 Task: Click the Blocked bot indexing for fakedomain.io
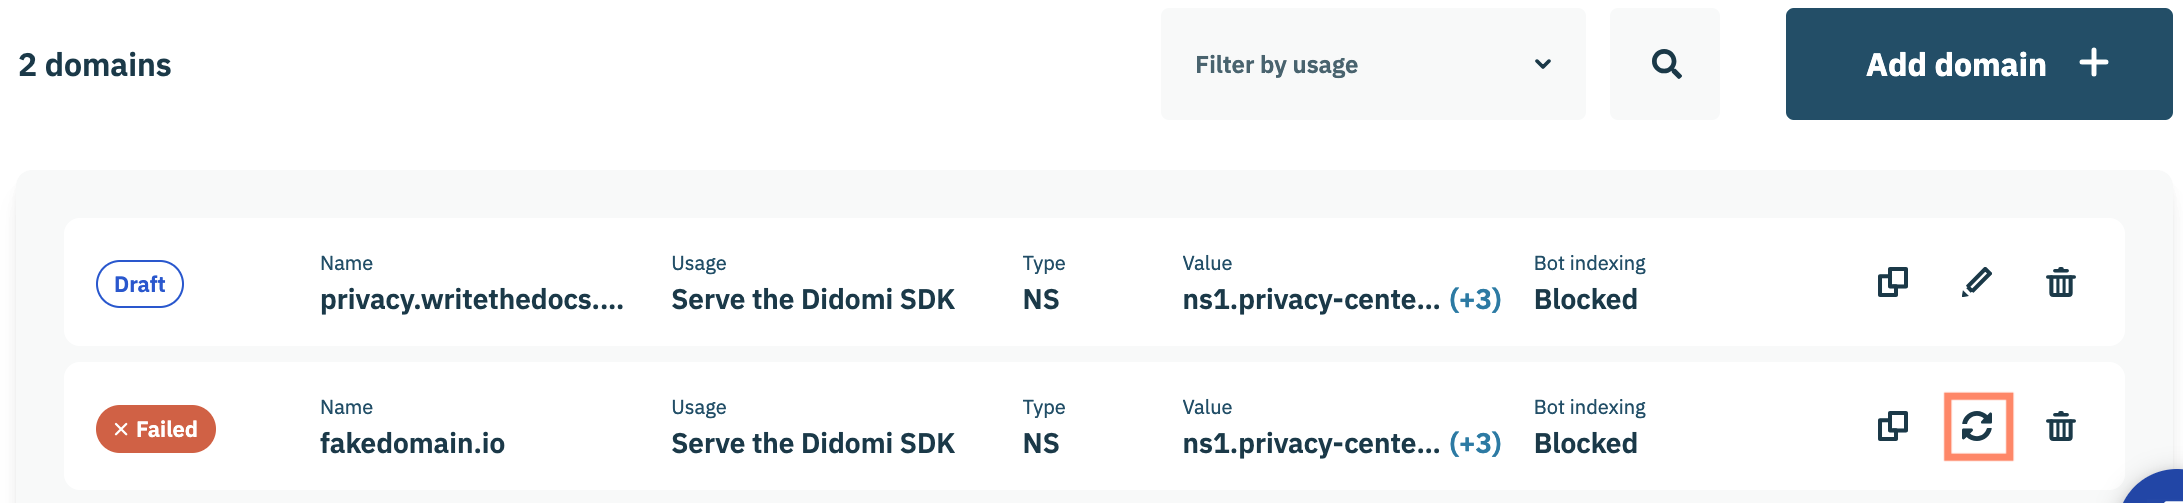click(1585, 443)
